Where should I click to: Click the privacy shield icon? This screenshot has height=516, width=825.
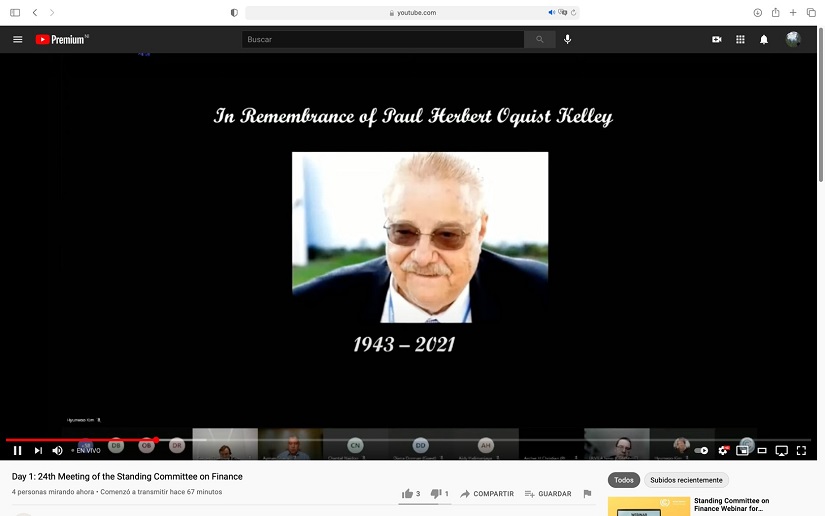(234, 12)
